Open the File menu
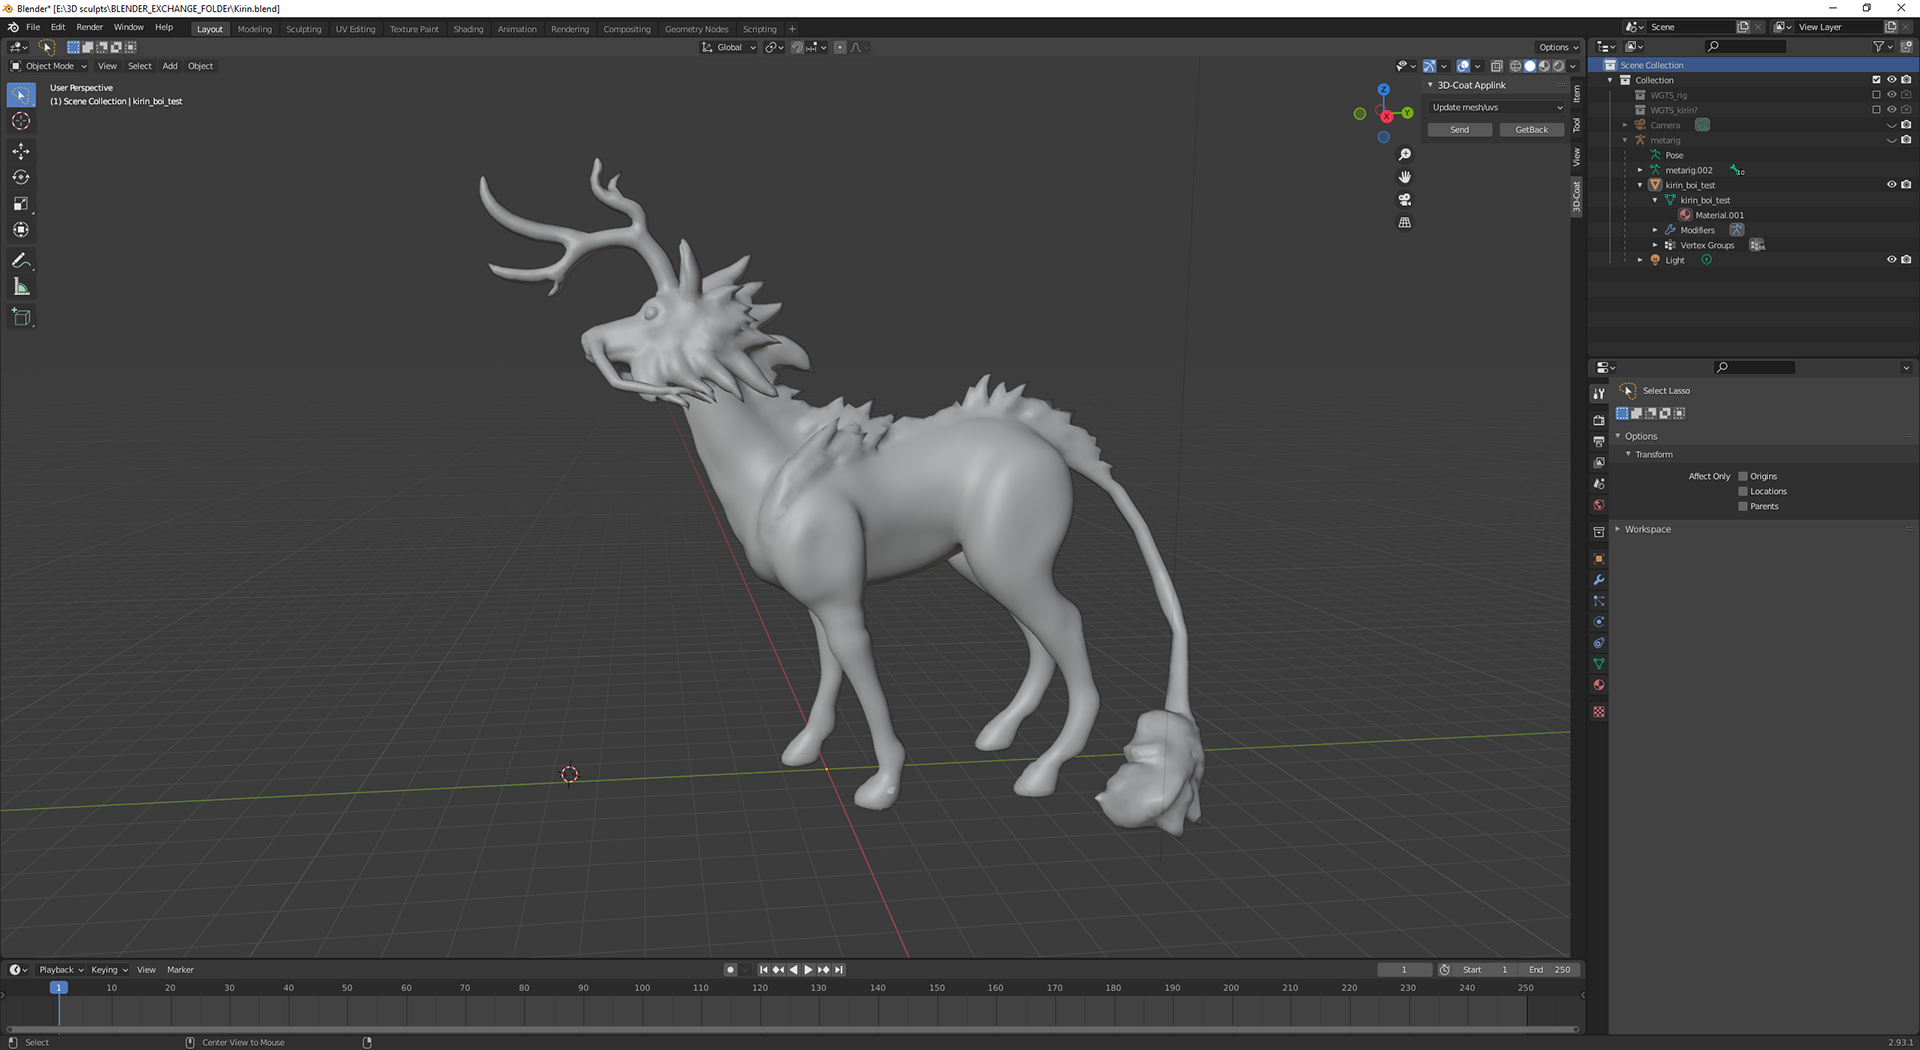 click(x=33, y=27)
